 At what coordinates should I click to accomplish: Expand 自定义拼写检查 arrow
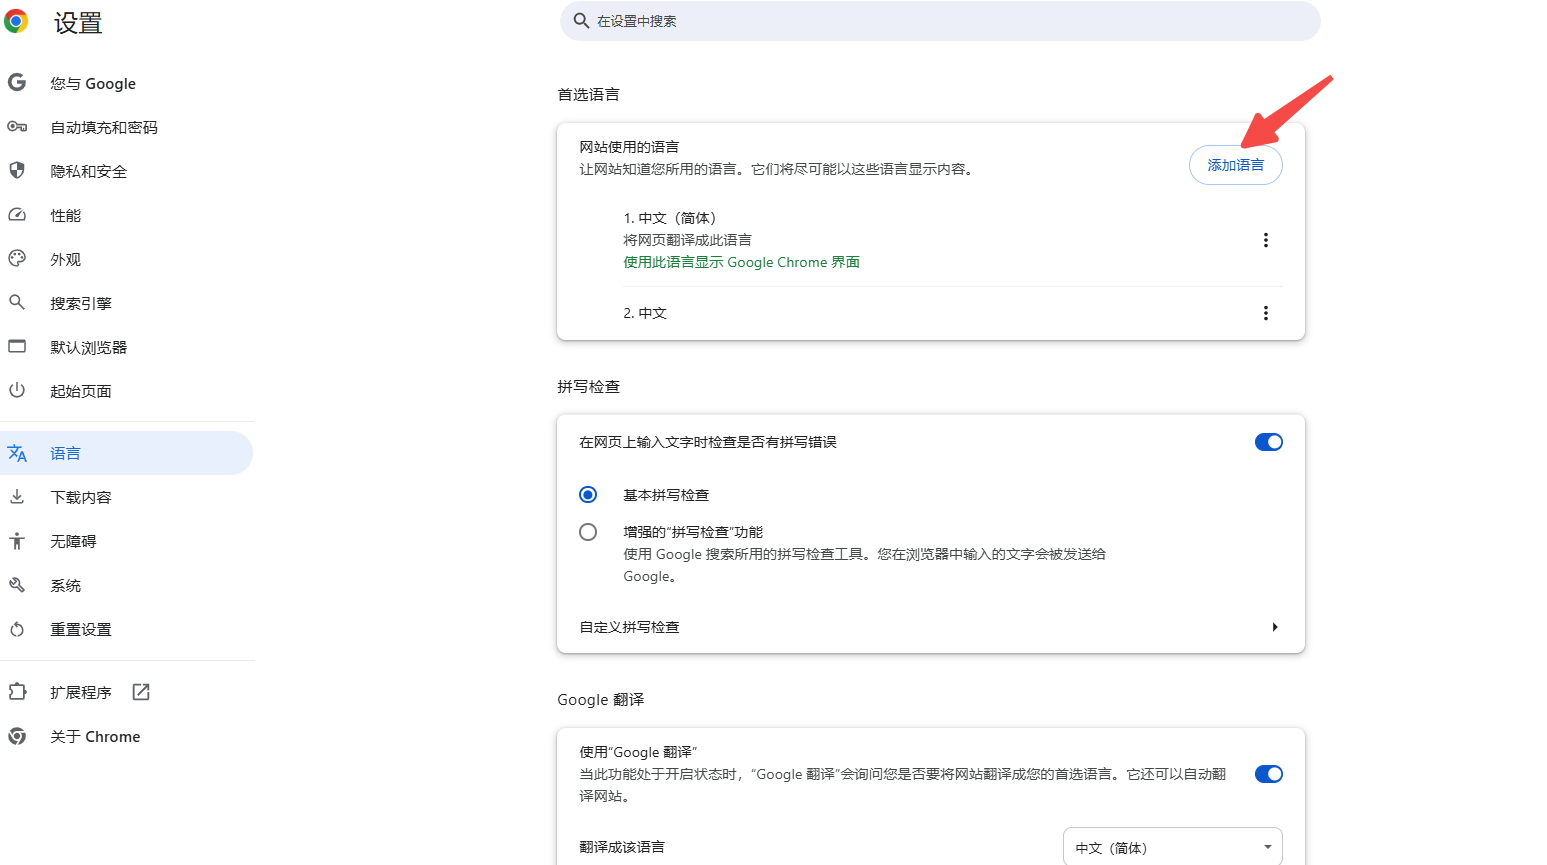1275,627
